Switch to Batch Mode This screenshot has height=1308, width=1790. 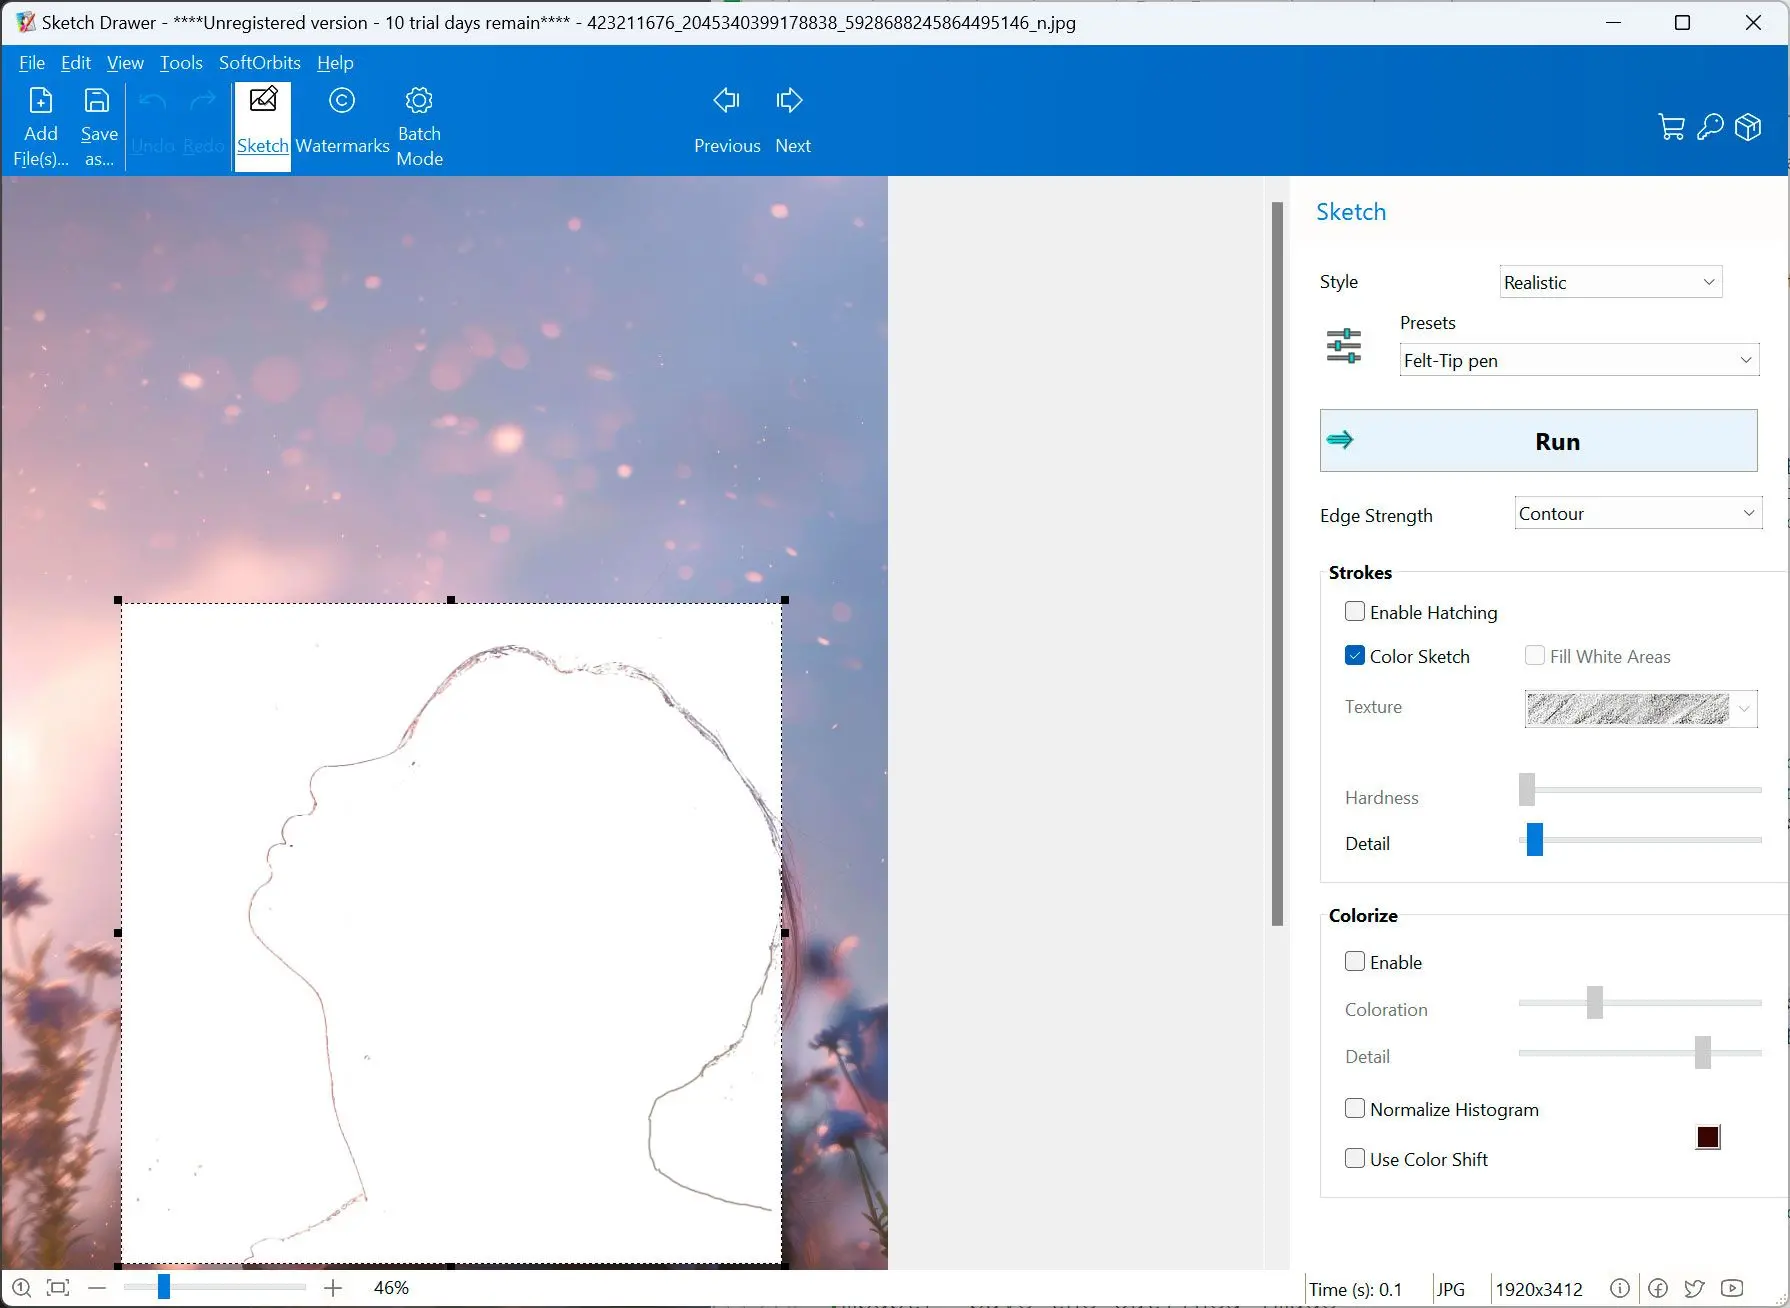[x=419, y=127]
